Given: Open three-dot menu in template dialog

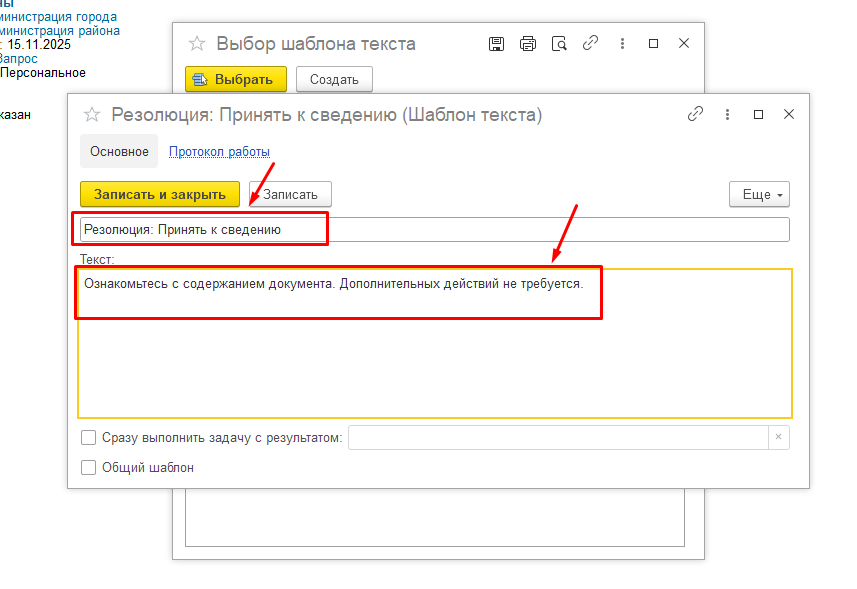Looking at the screenshot, I should pyautogui.click(x=727, y=114).
